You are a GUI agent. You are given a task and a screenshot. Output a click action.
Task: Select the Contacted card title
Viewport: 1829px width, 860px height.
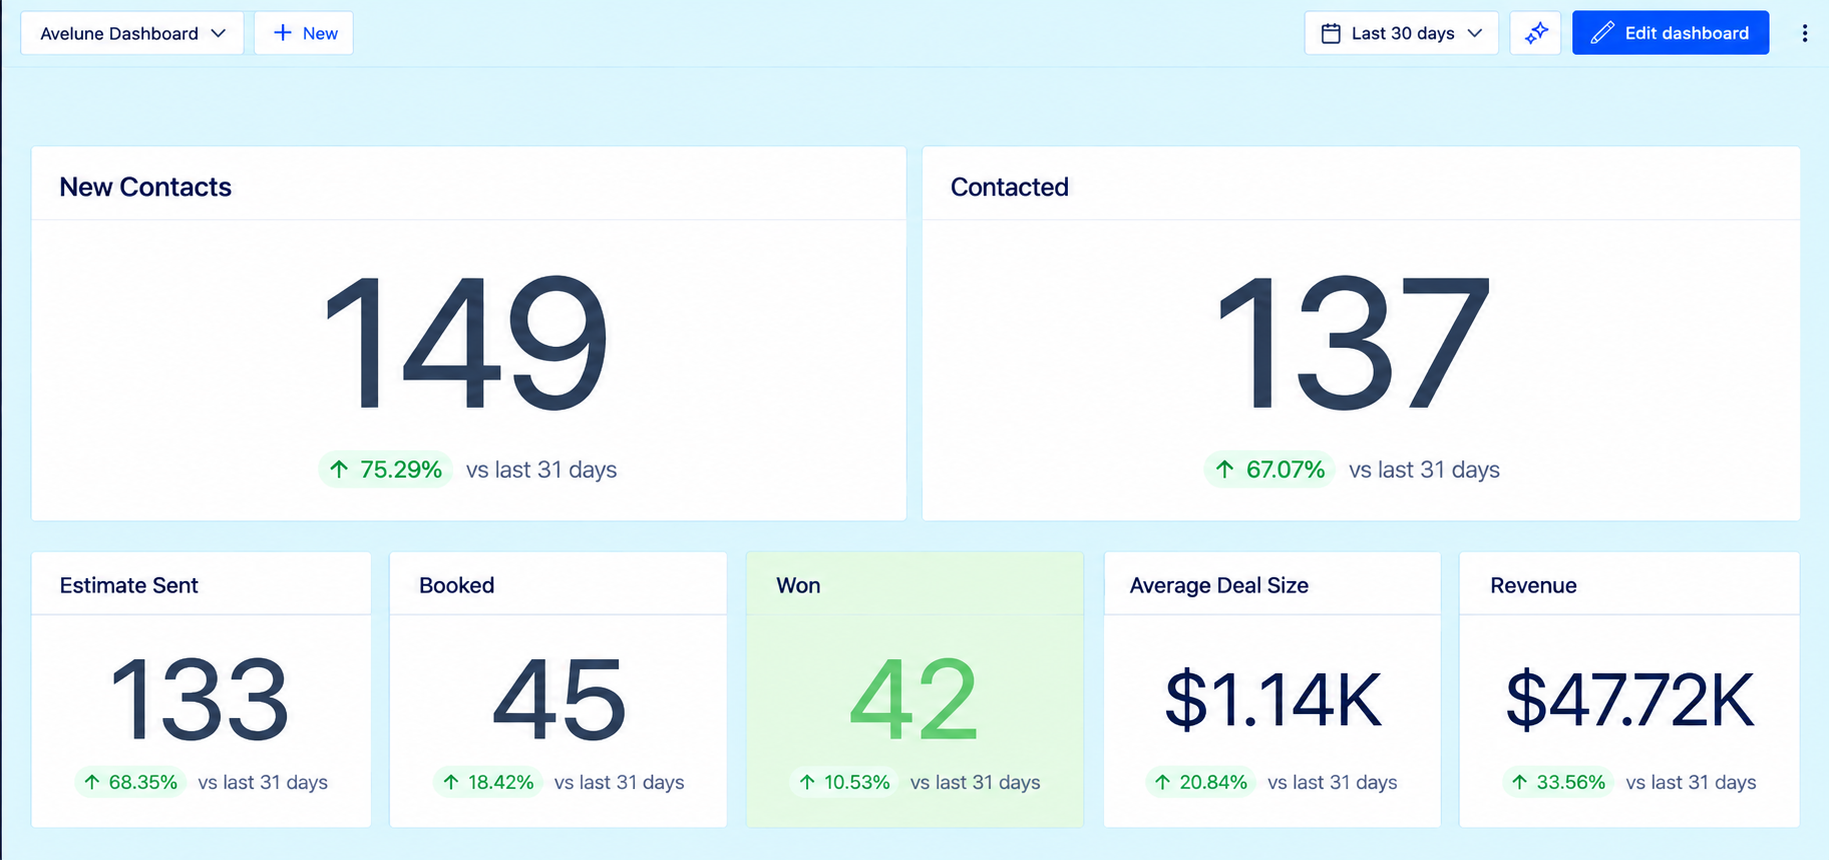1009,187
